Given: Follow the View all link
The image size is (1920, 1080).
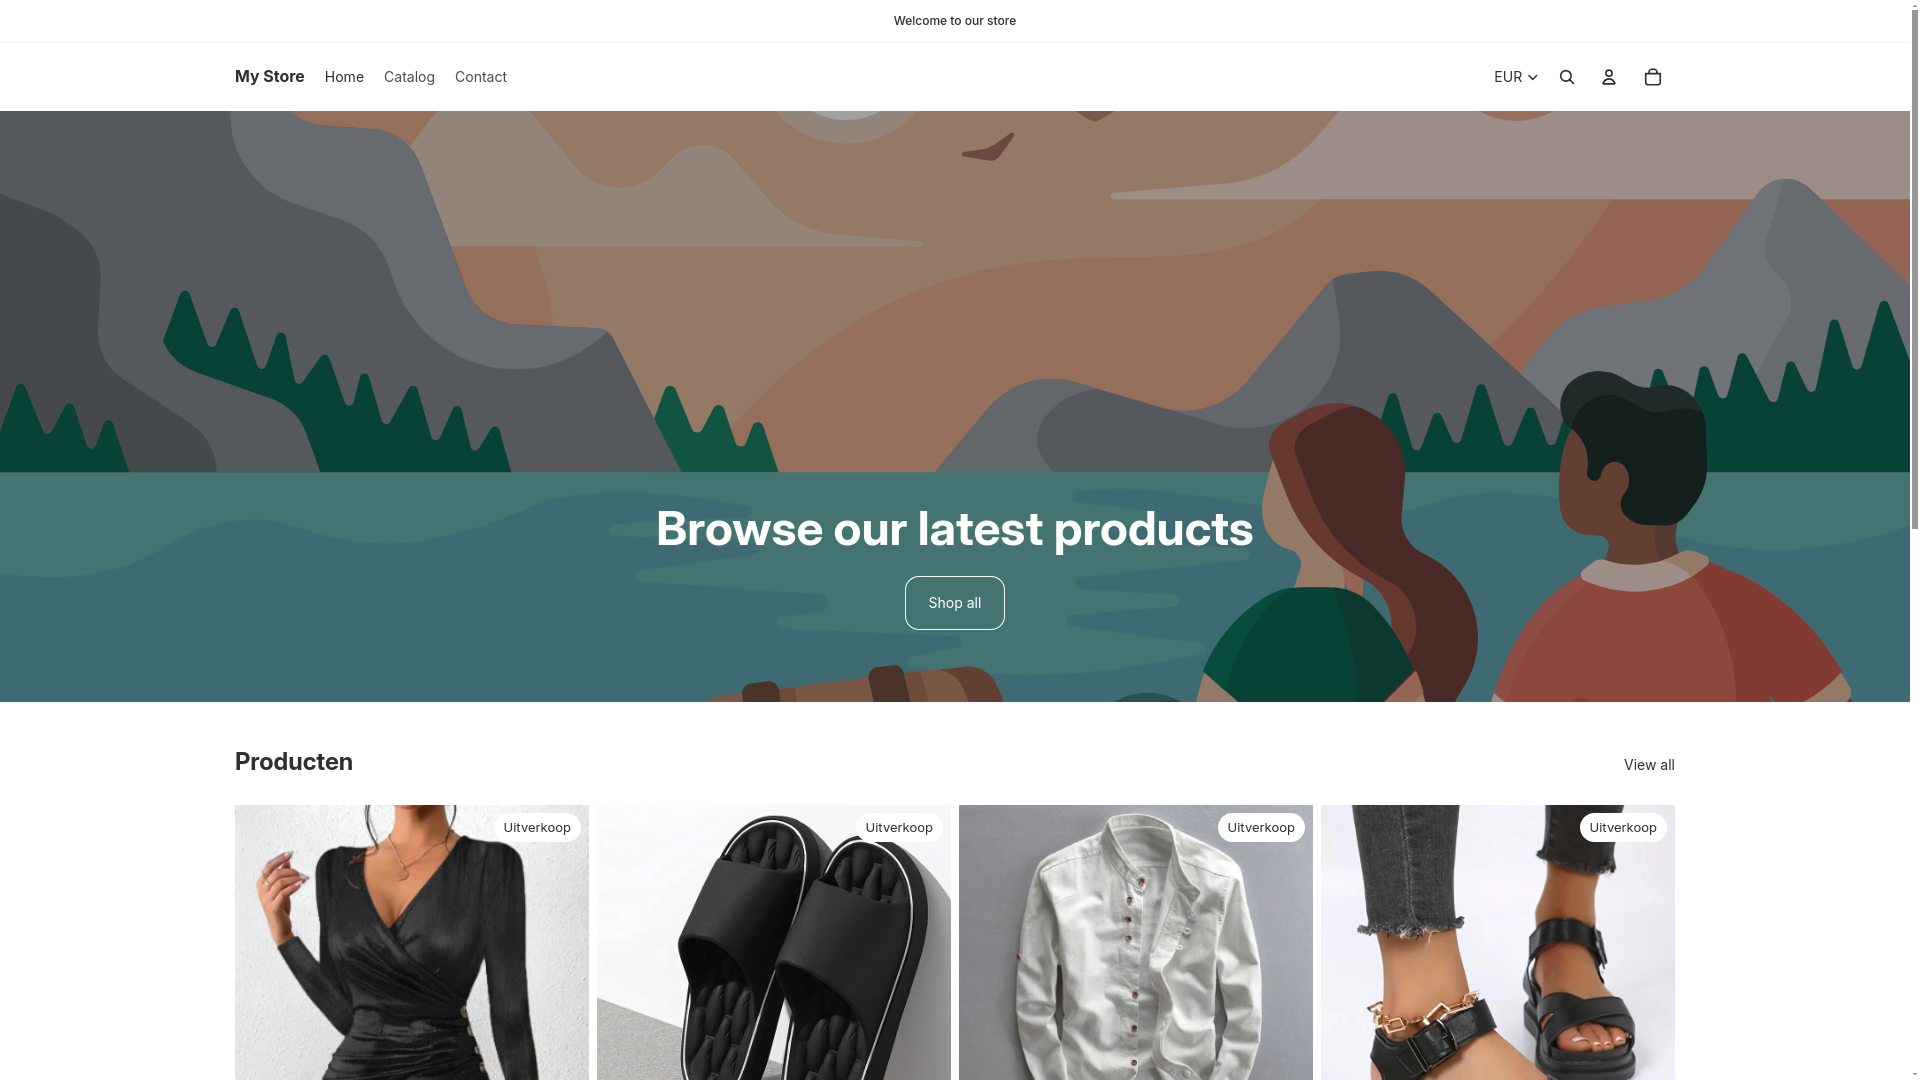Looking at the screenshot, I should point(1649,765).
